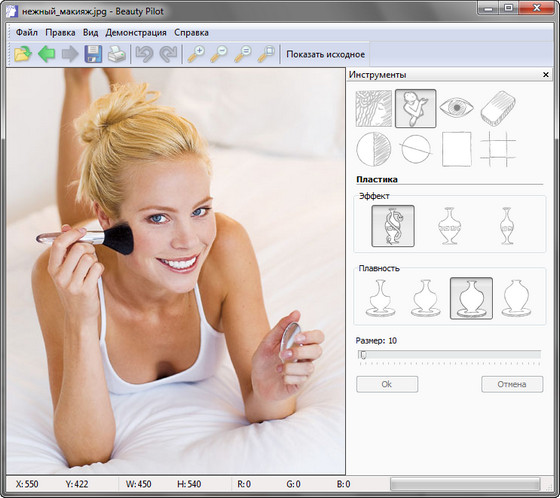The height and width of the screenshot is (498, 560).
Task: Choose the narrow vase Эффект option
Action: (507, 226)
